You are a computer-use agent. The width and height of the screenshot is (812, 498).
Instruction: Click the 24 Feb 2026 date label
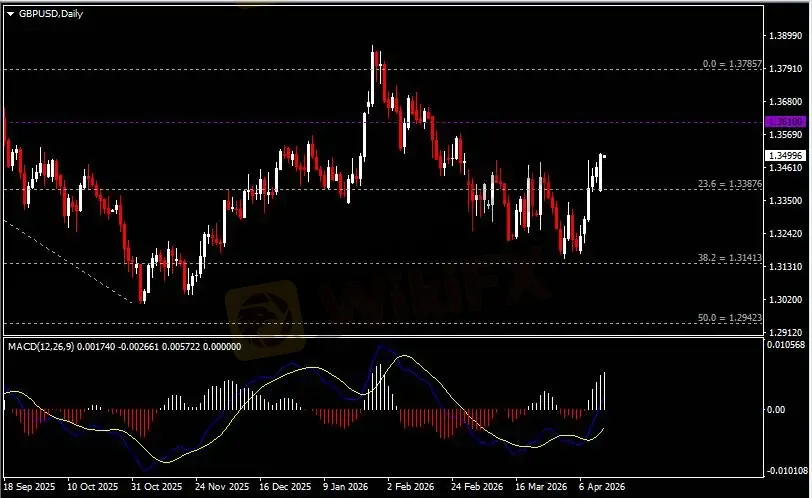pyautogui.click(x=476, y=487)
